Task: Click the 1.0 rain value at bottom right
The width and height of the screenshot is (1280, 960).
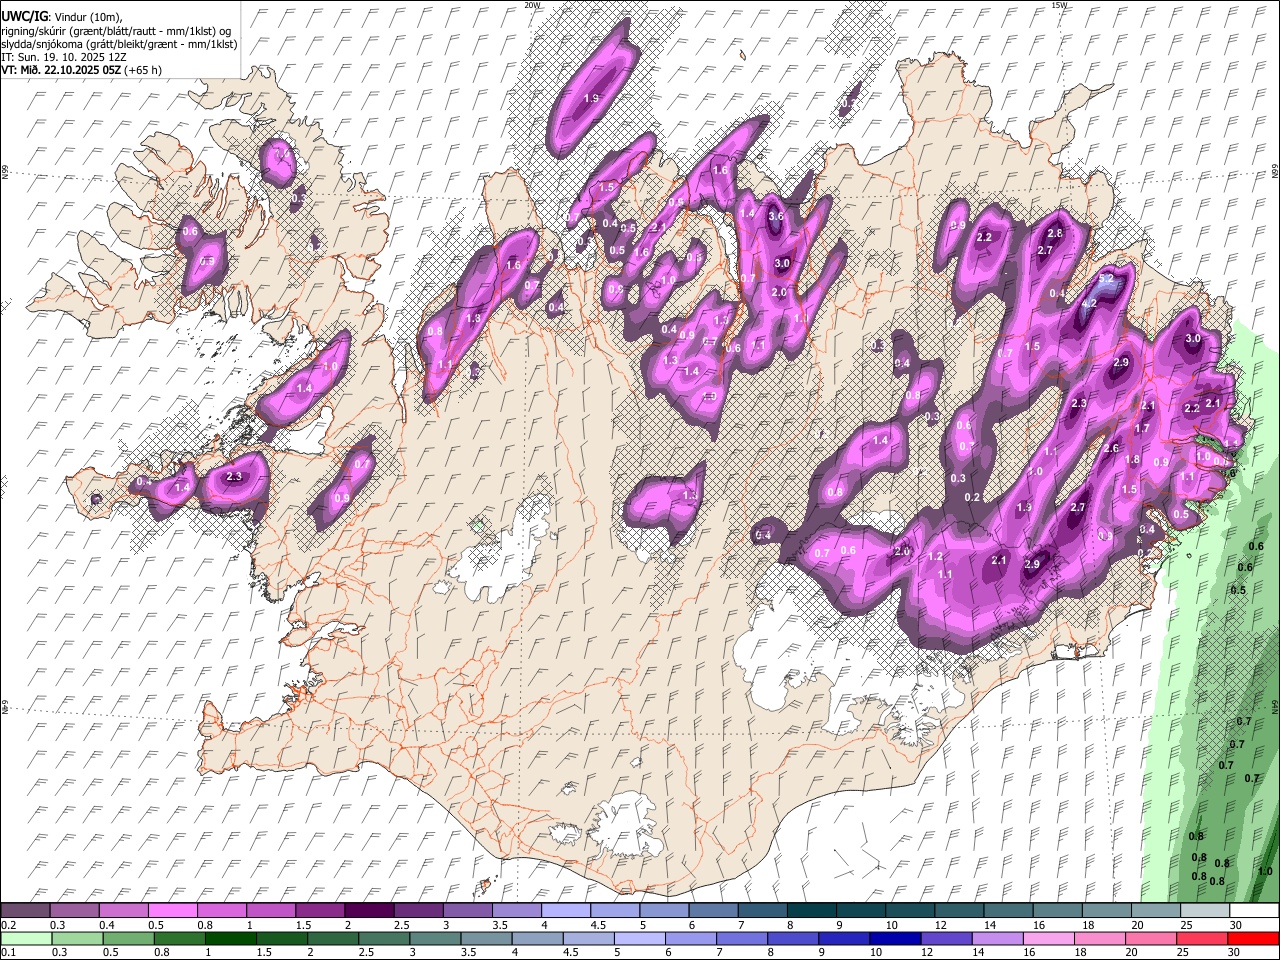Action: 1265,872
